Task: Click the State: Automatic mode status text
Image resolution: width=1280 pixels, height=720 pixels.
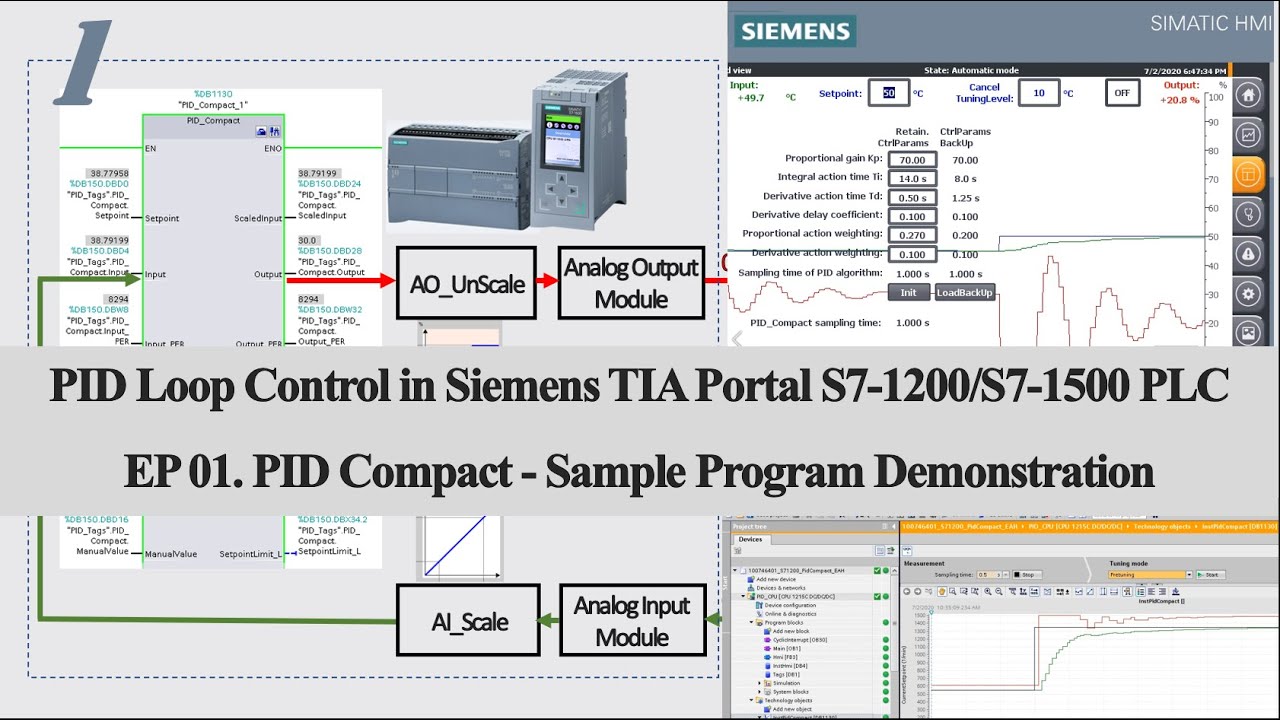Action: click(x=971, y=71)
